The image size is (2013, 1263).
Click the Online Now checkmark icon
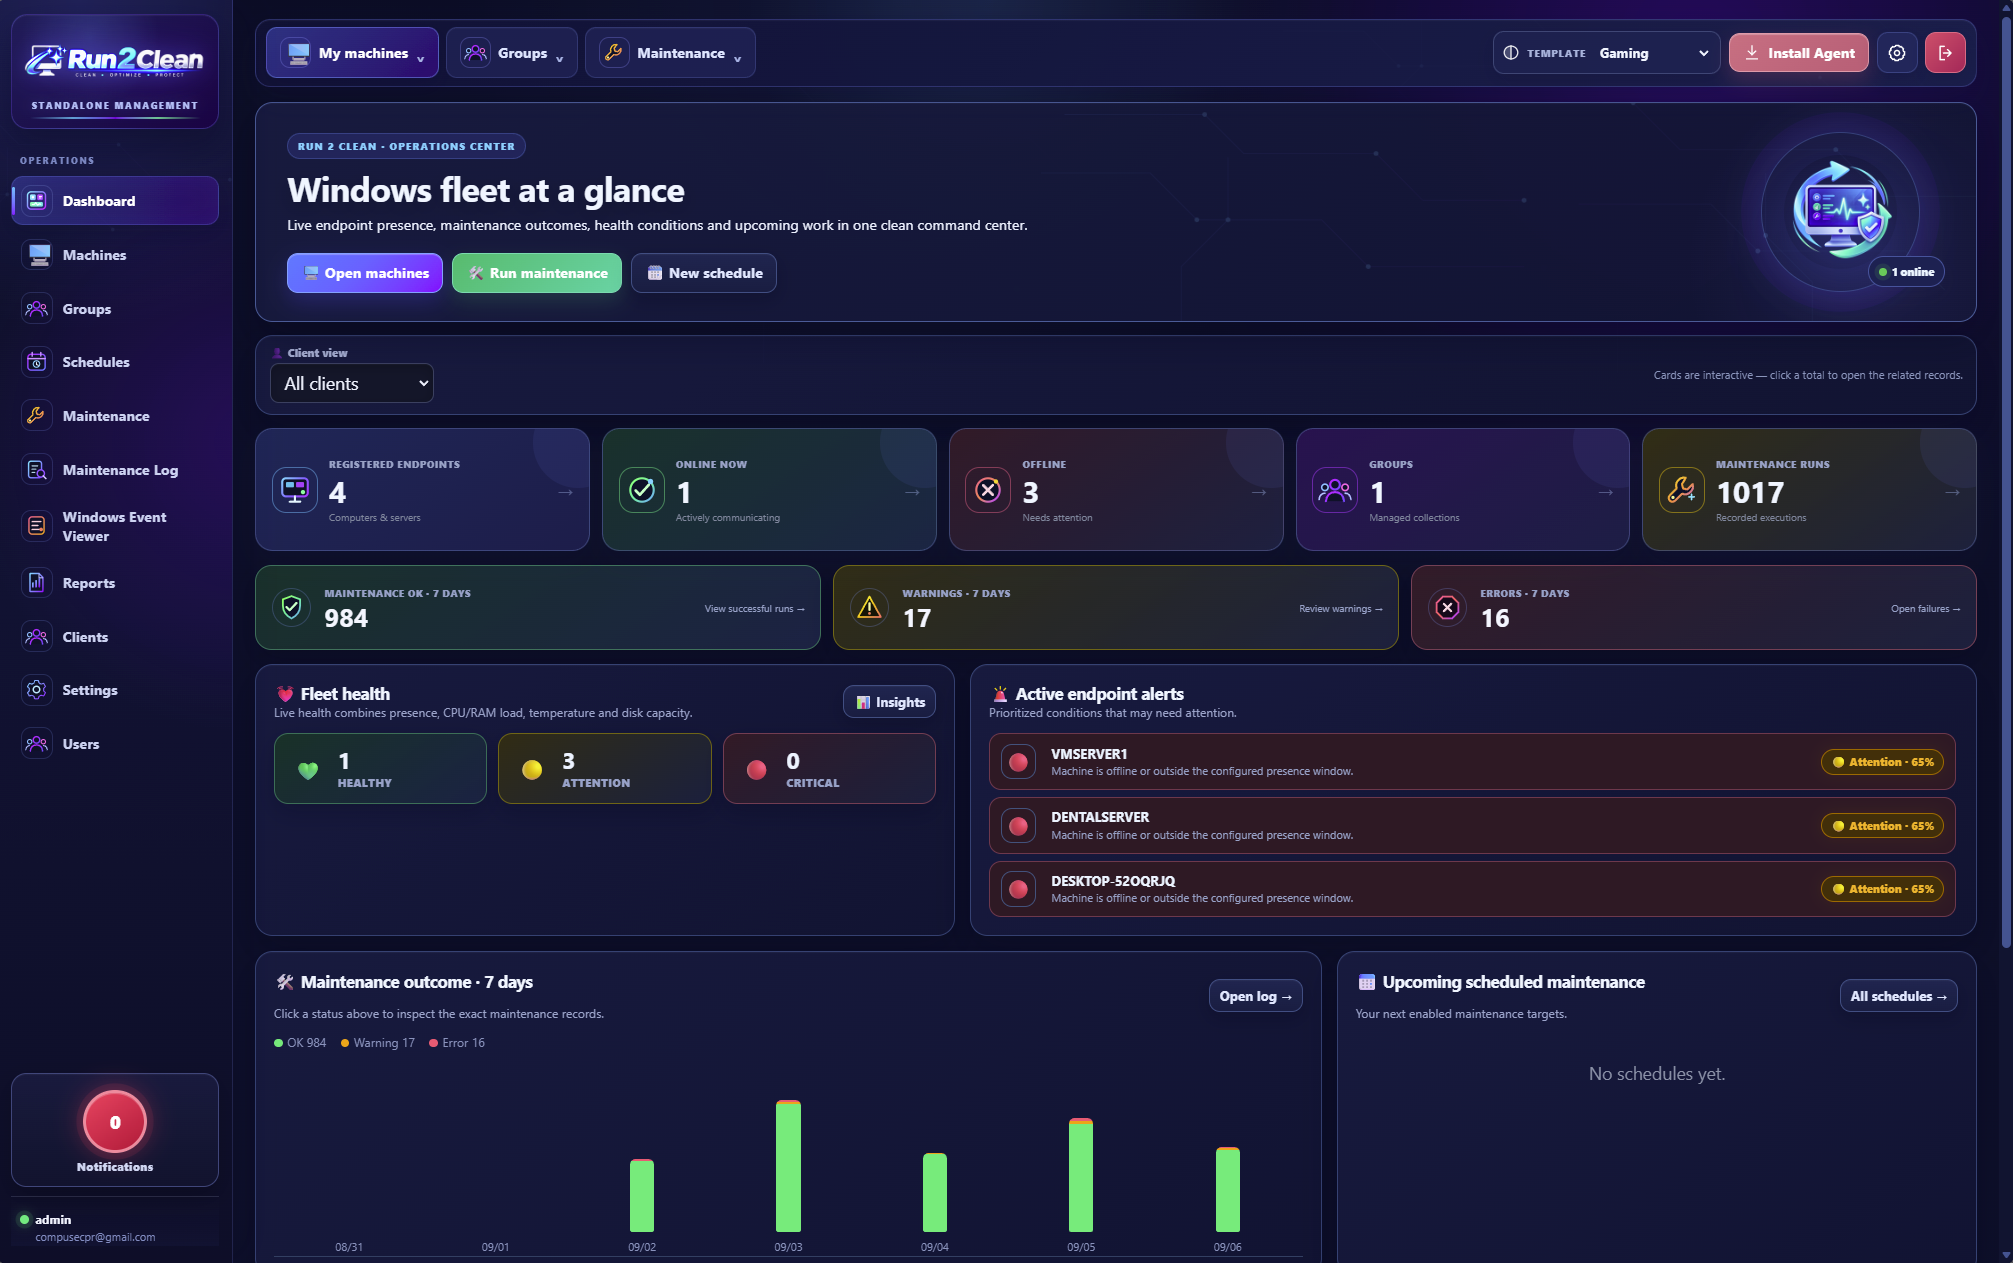click(642, 490)
